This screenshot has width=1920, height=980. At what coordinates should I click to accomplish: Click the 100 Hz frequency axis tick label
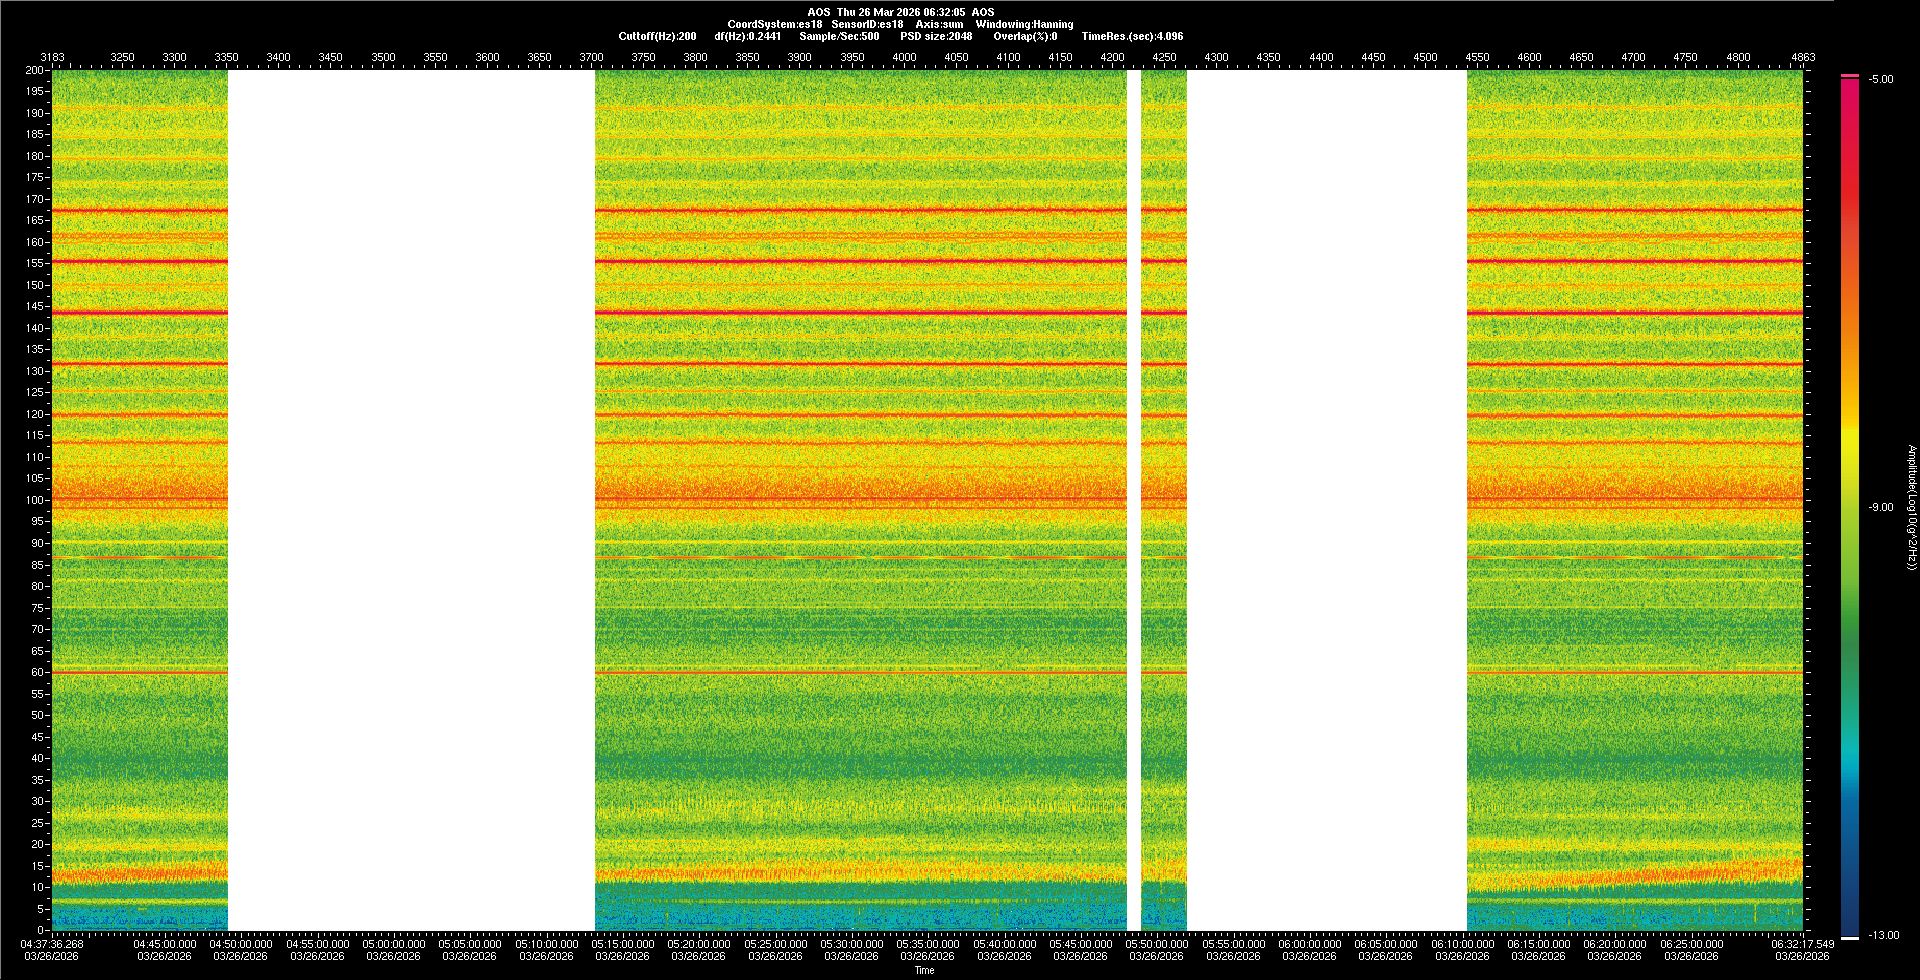[35, 500]
